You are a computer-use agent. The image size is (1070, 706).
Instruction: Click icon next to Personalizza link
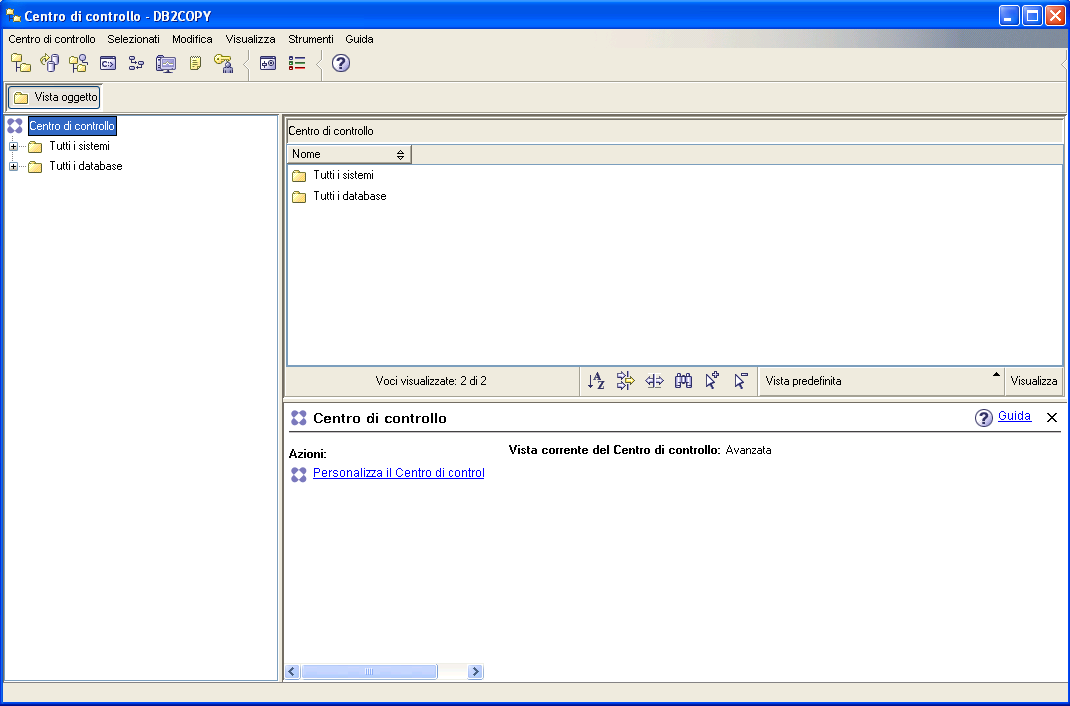(x=299, y=475)
